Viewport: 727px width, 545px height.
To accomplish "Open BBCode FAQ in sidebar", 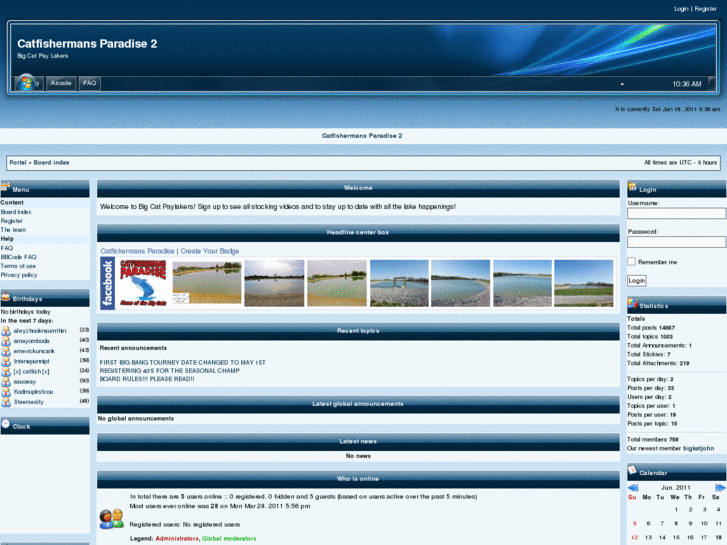I will tap(18, 257).
